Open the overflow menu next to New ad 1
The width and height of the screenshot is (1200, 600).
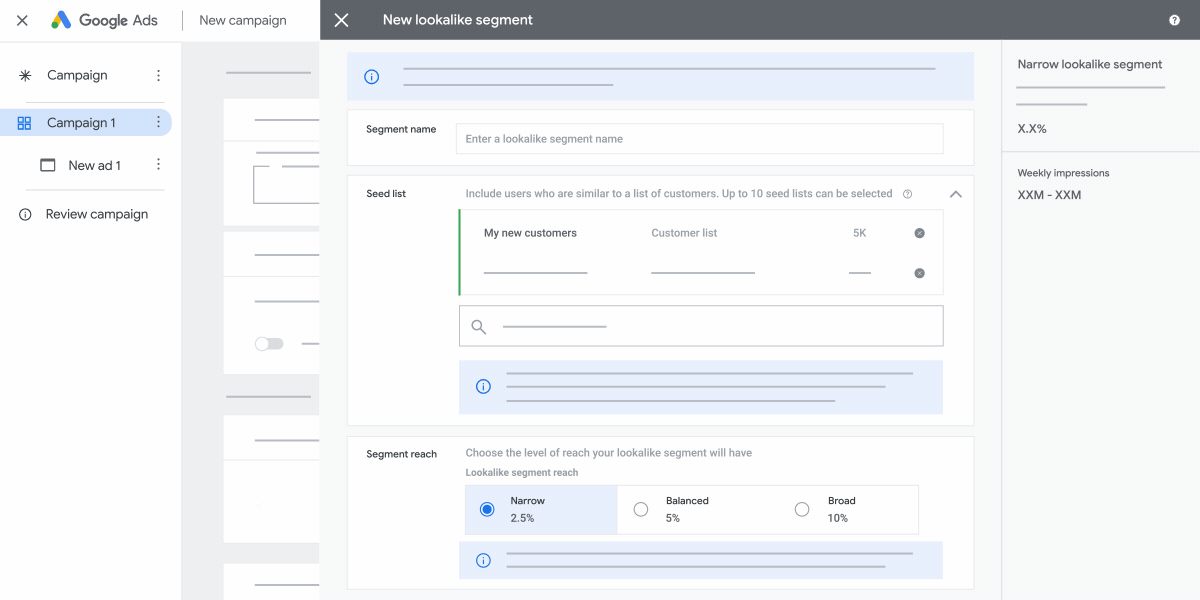point(158,164)
